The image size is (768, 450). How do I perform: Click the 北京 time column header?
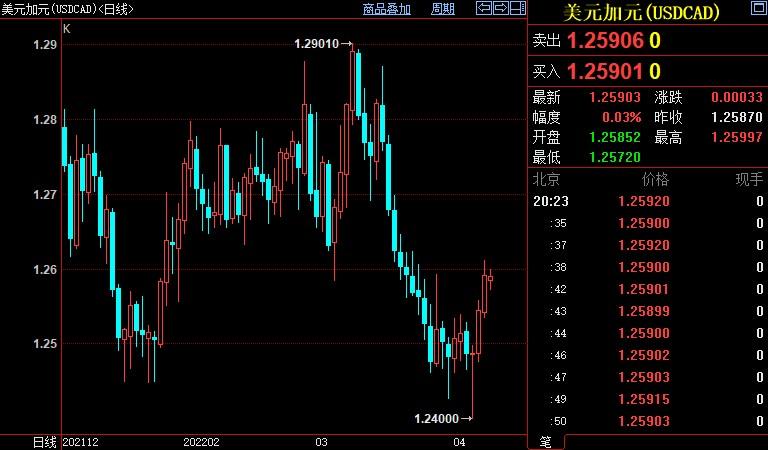(x=547, y=180)
